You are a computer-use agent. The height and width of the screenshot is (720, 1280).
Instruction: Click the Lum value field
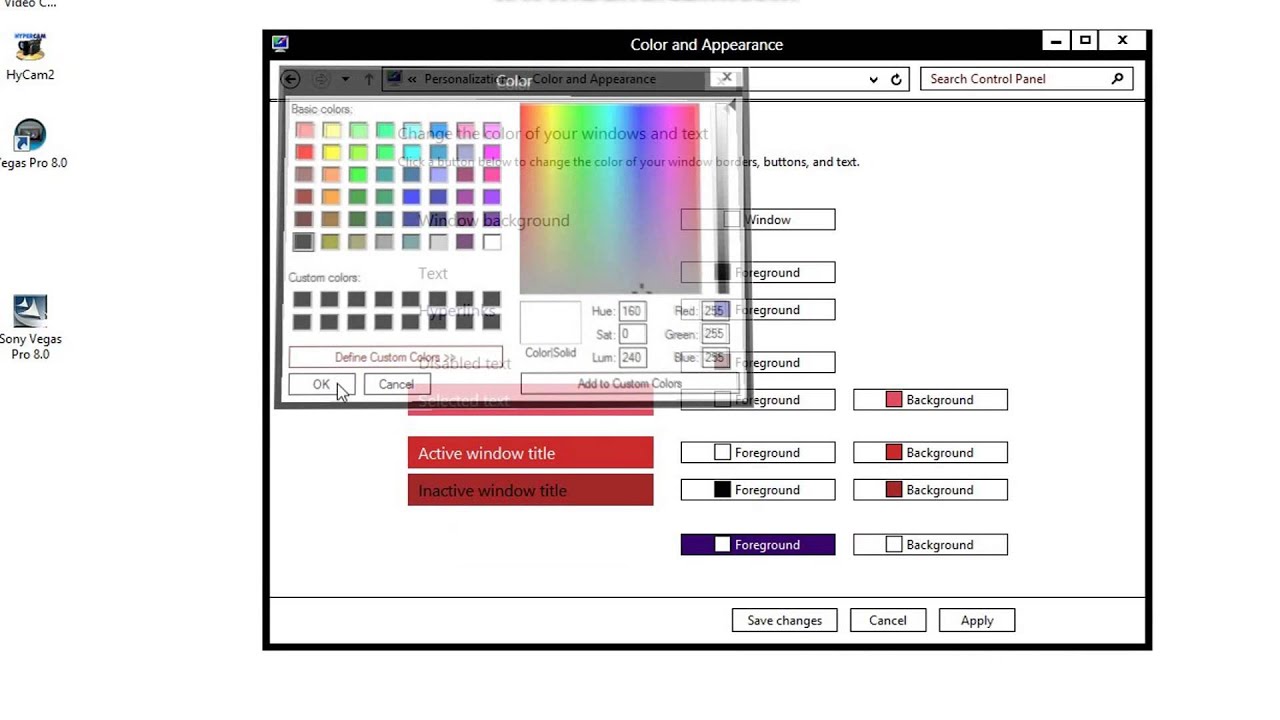(x=631, y=357)
